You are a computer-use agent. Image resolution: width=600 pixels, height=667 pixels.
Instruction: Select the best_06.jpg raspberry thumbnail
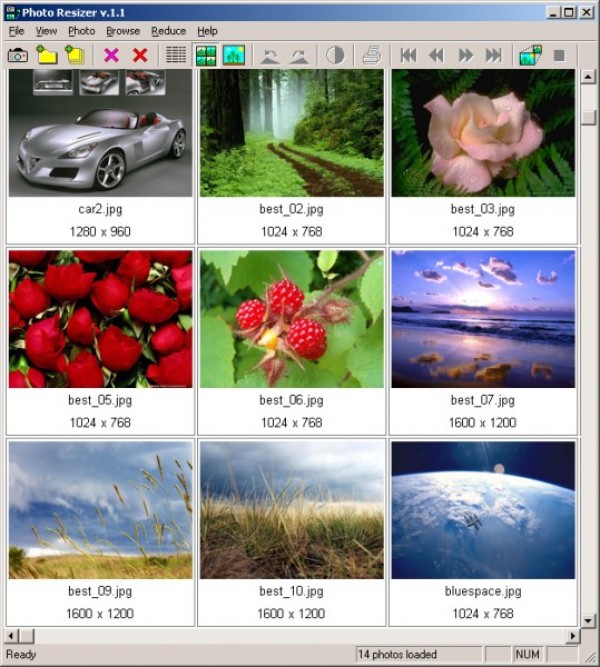point(291,319)
